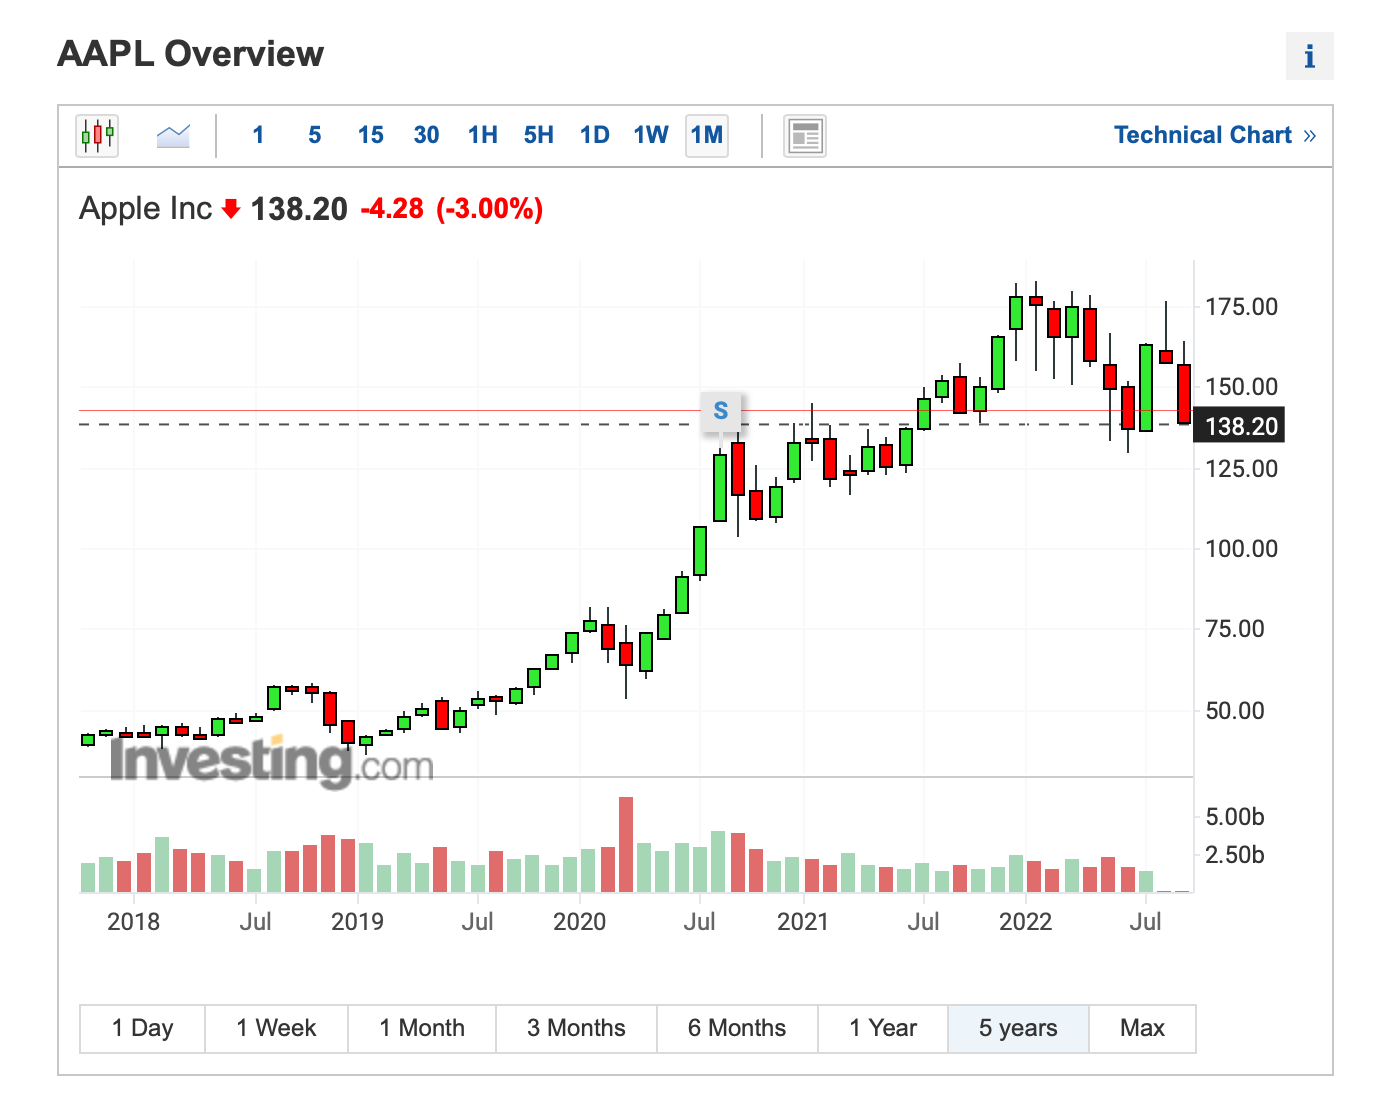Choose the 1 Year range tab
The height and width of the screenshot is (1096, 1376).
(883, 1028)
